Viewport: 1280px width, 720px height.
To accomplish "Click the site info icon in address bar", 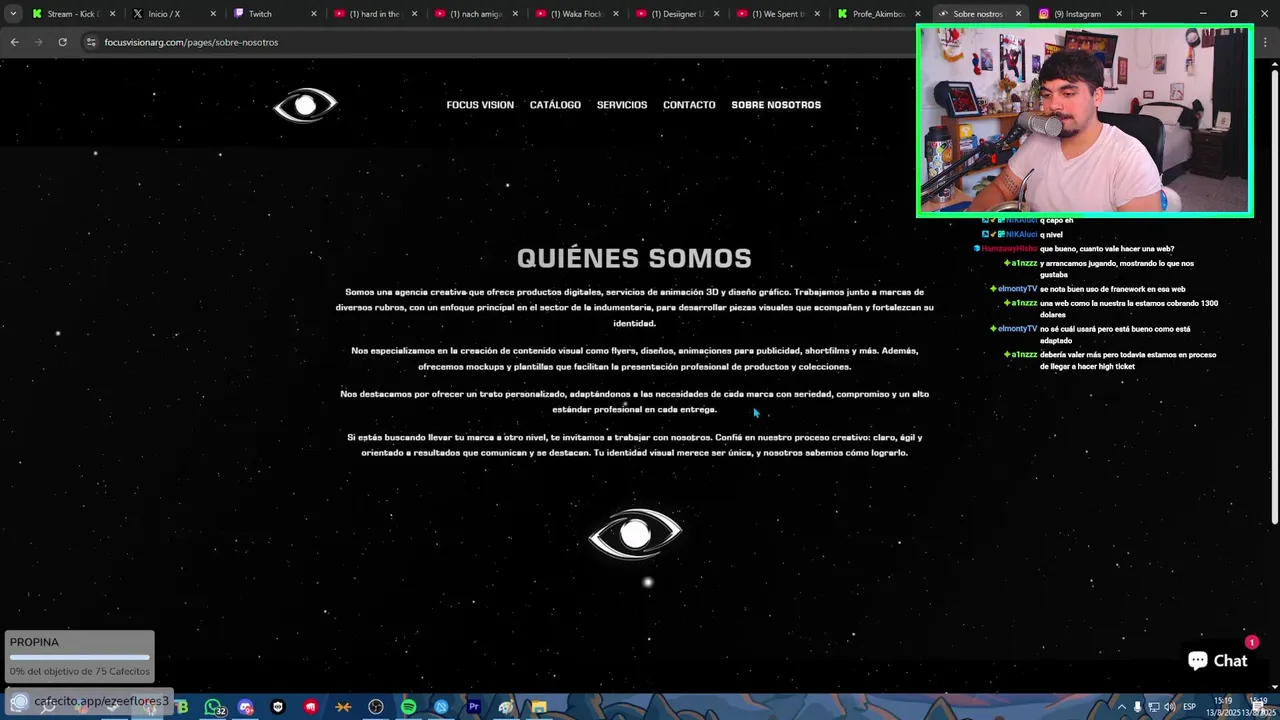I will 90,42.
